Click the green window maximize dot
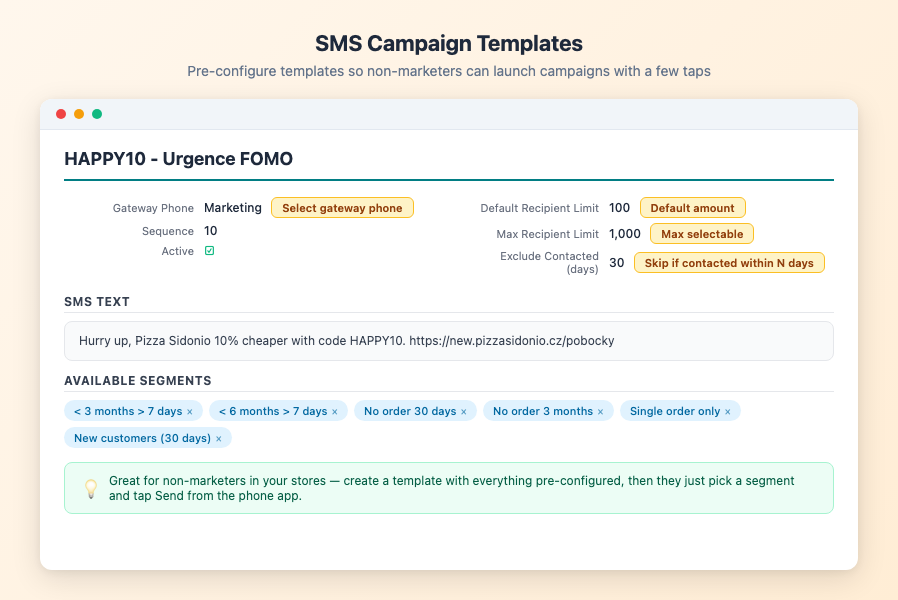The width and height of the screenshot is (898, 600). tap(97, 114)
